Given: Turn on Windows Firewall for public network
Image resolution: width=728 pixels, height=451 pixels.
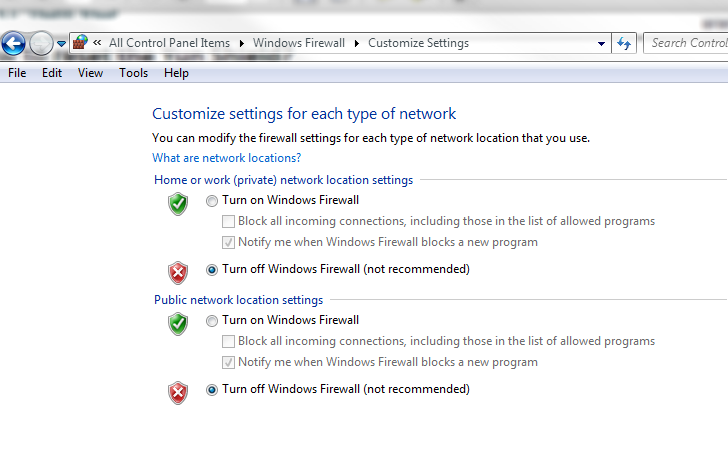Looking at the screenshot, I should click(212, 320).
